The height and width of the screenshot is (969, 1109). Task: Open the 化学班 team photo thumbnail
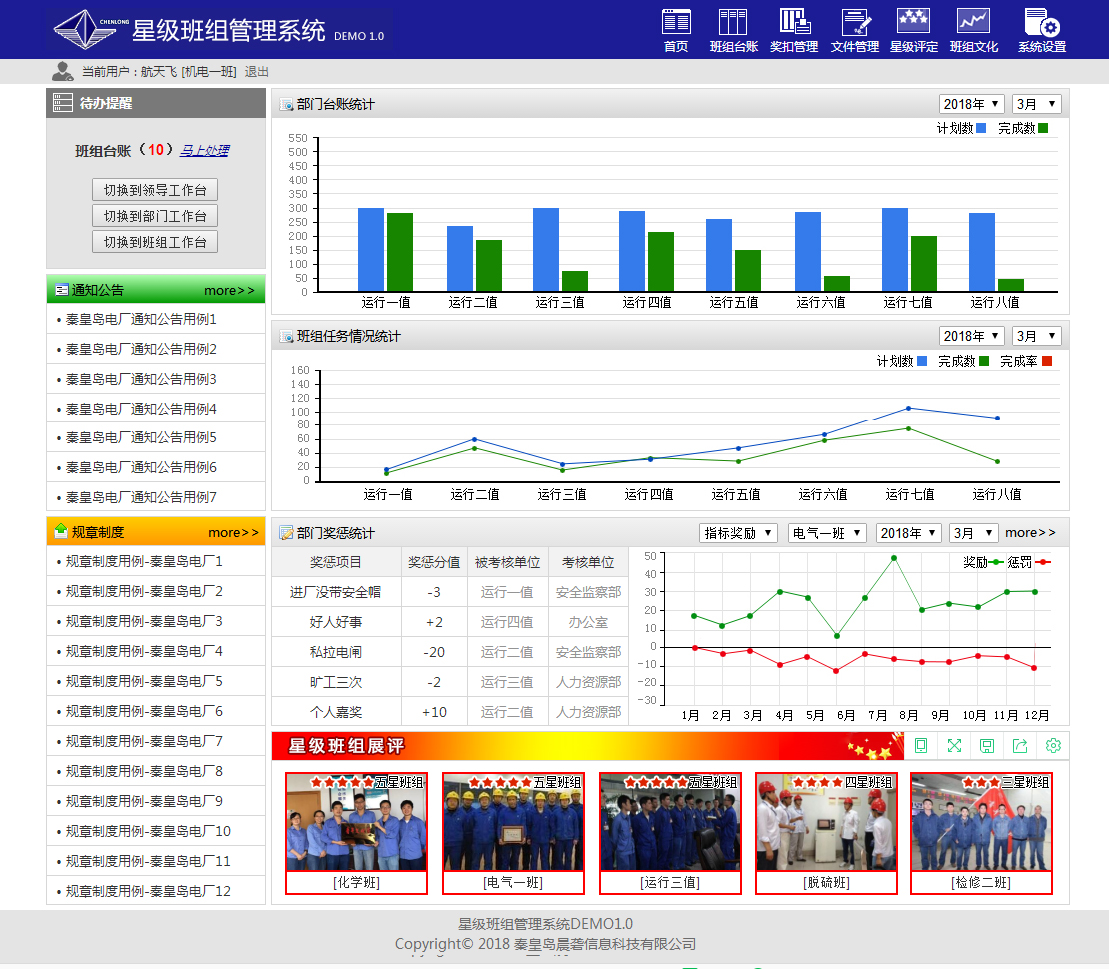(356, 822)
